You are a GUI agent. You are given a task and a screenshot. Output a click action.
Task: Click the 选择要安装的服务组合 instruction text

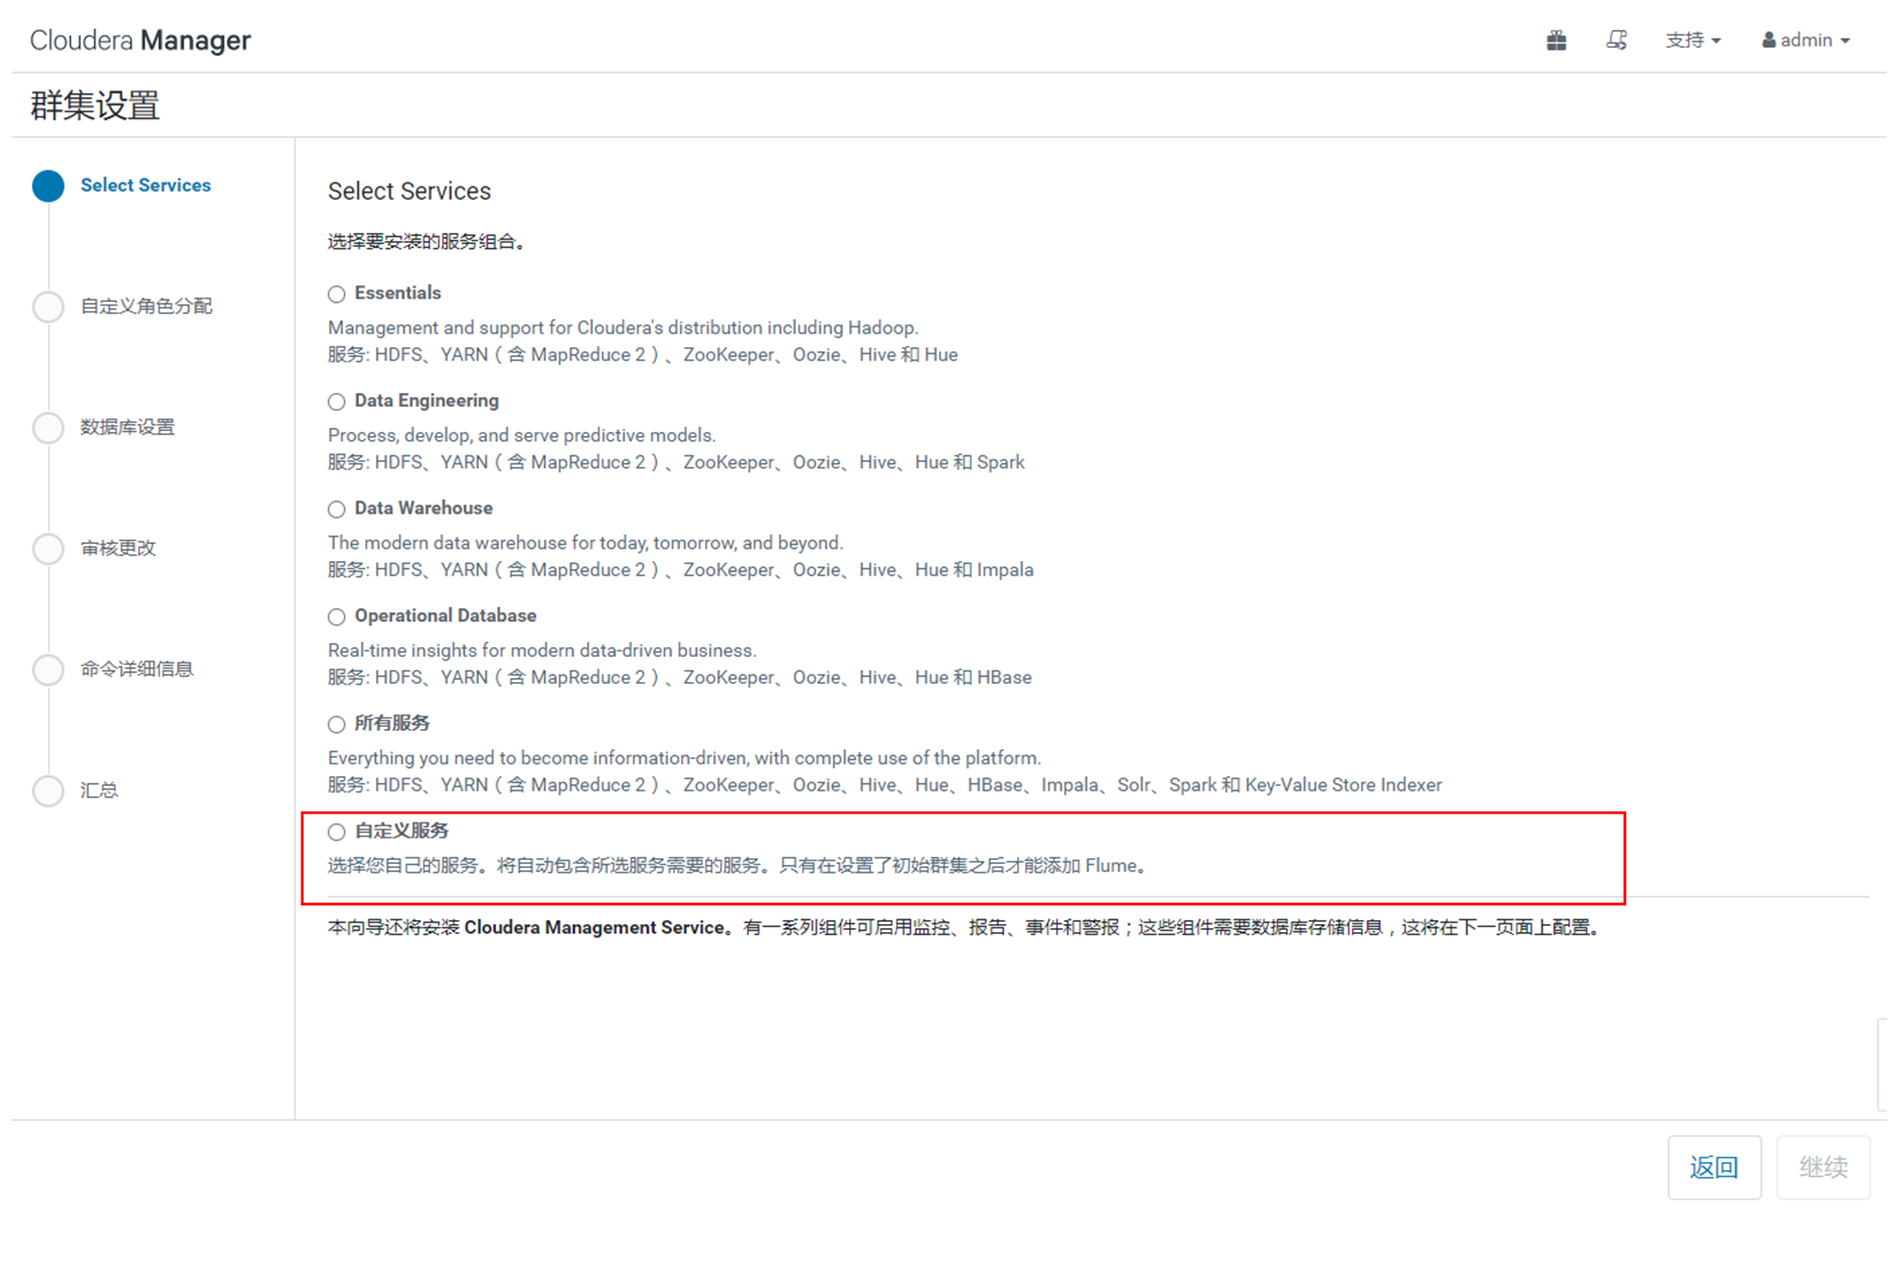[x=427, y=242]
